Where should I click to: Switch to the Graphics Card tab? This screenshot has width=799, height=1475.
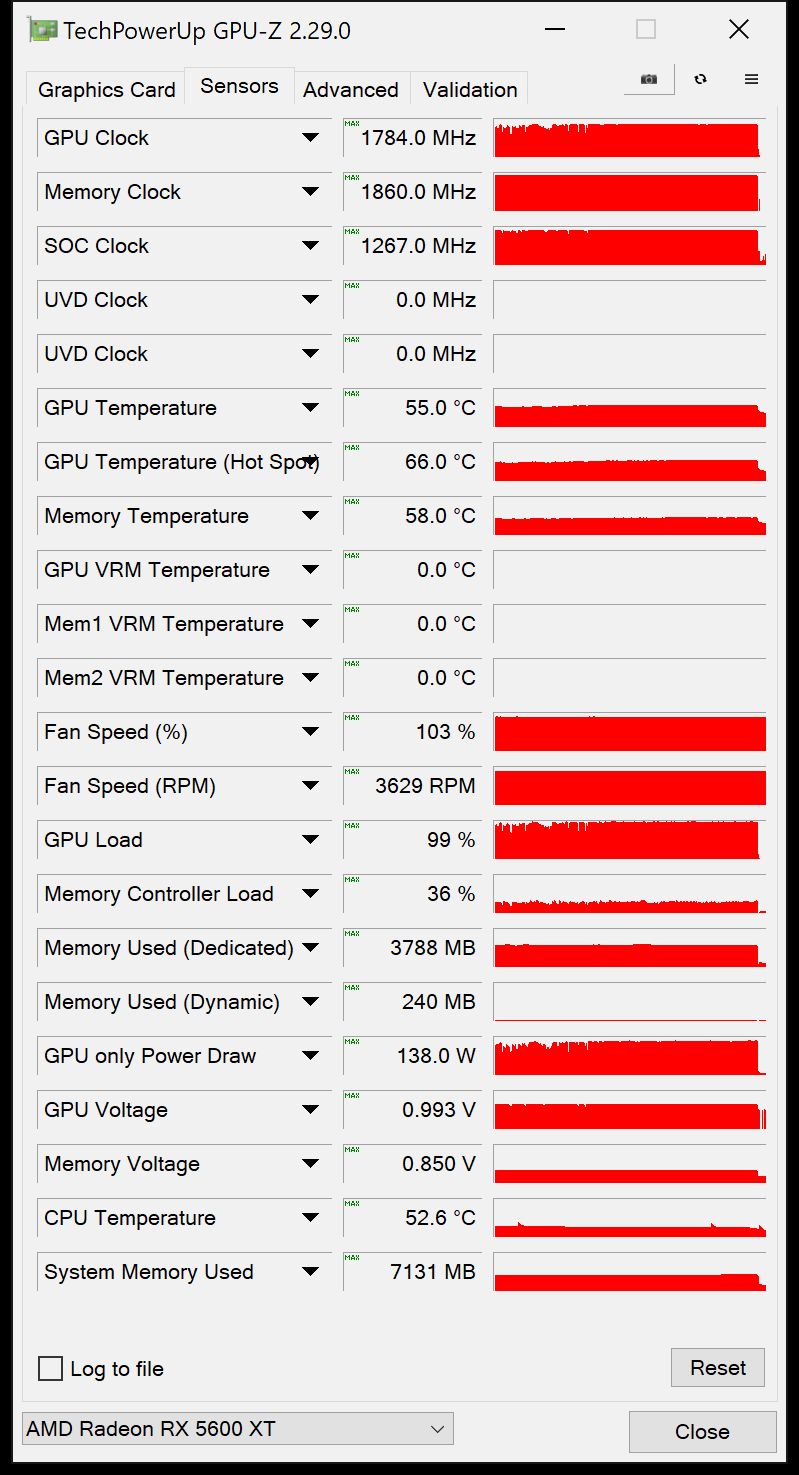point(107,89)
